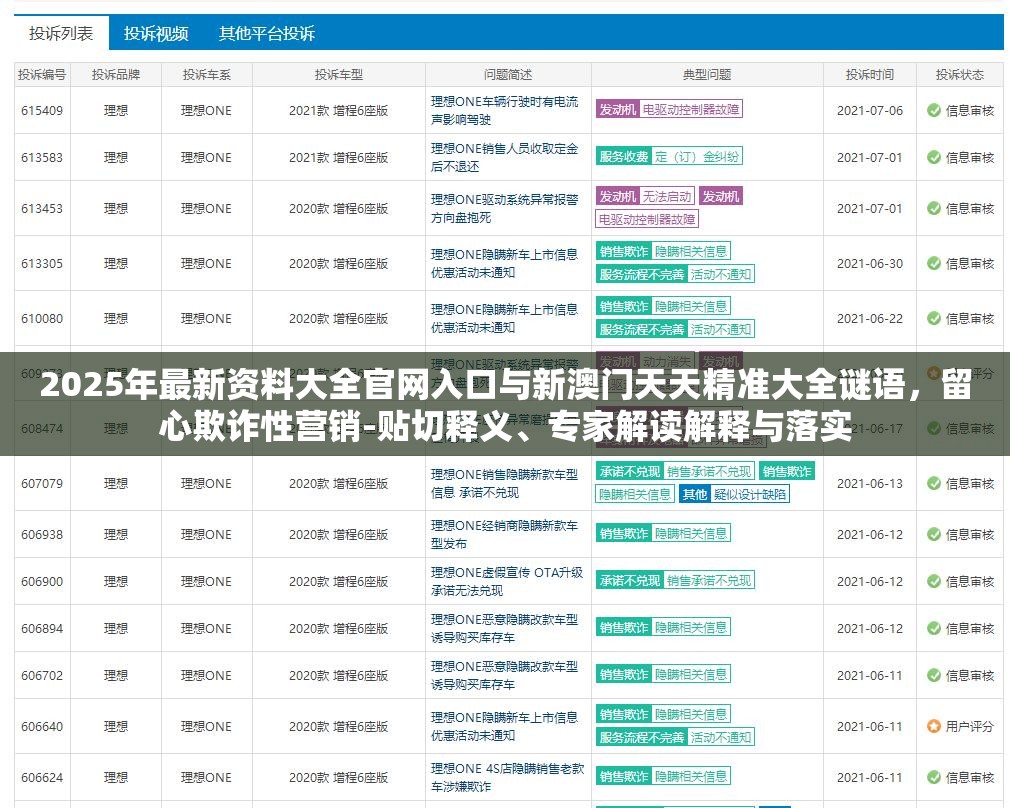Open complaint 613305 problem description
The width and height of the screenshot is (1010, 808).
(504, 264)
